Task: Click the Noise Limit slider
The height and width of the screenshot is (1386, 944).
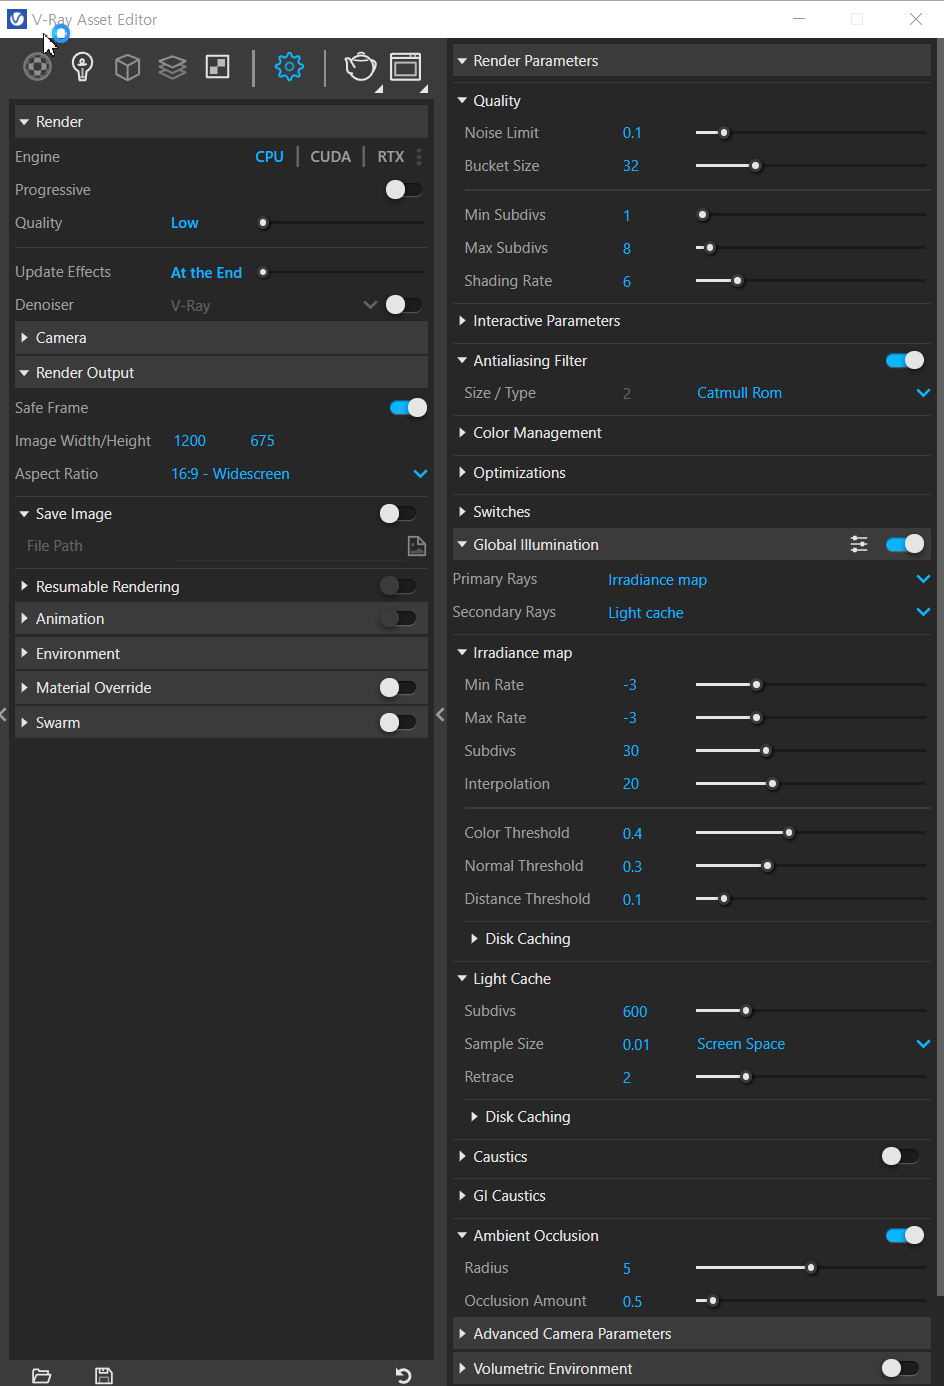Action: pyautogui.click(x=810, y=132)
